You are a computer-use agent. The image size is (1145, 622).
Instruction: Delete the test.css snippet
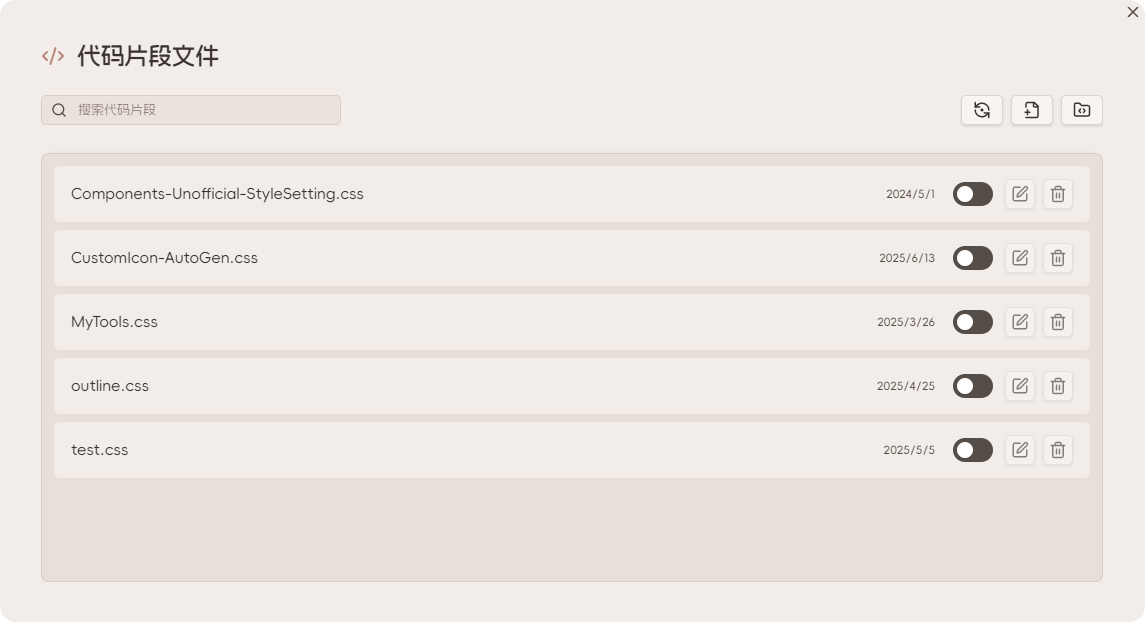click(x=1058, y=450)
